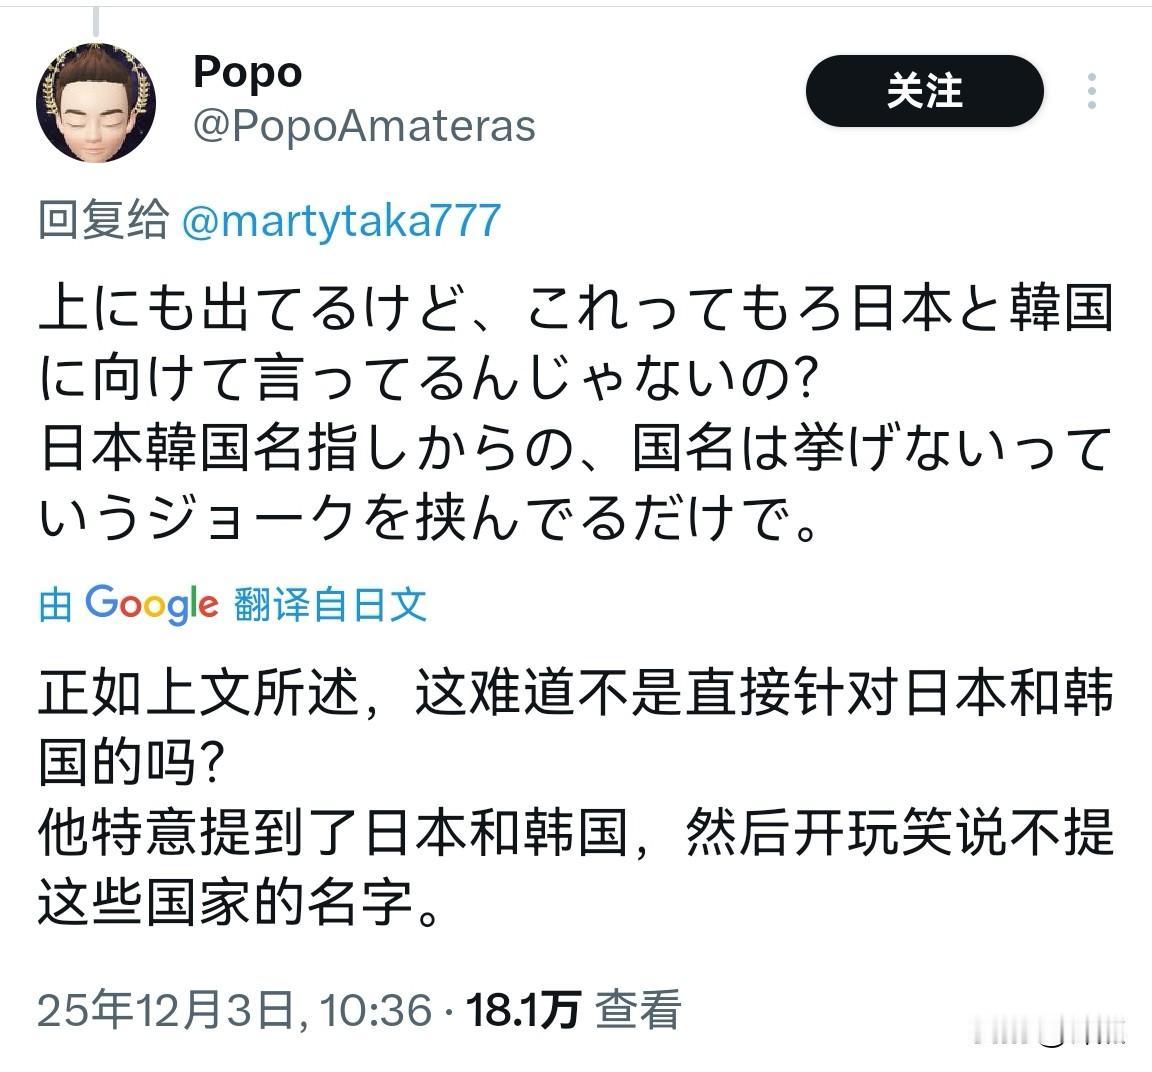Click the Google logo in translation credit
The height and width of the screenshot is (1072, 1152).
[152, 605]
